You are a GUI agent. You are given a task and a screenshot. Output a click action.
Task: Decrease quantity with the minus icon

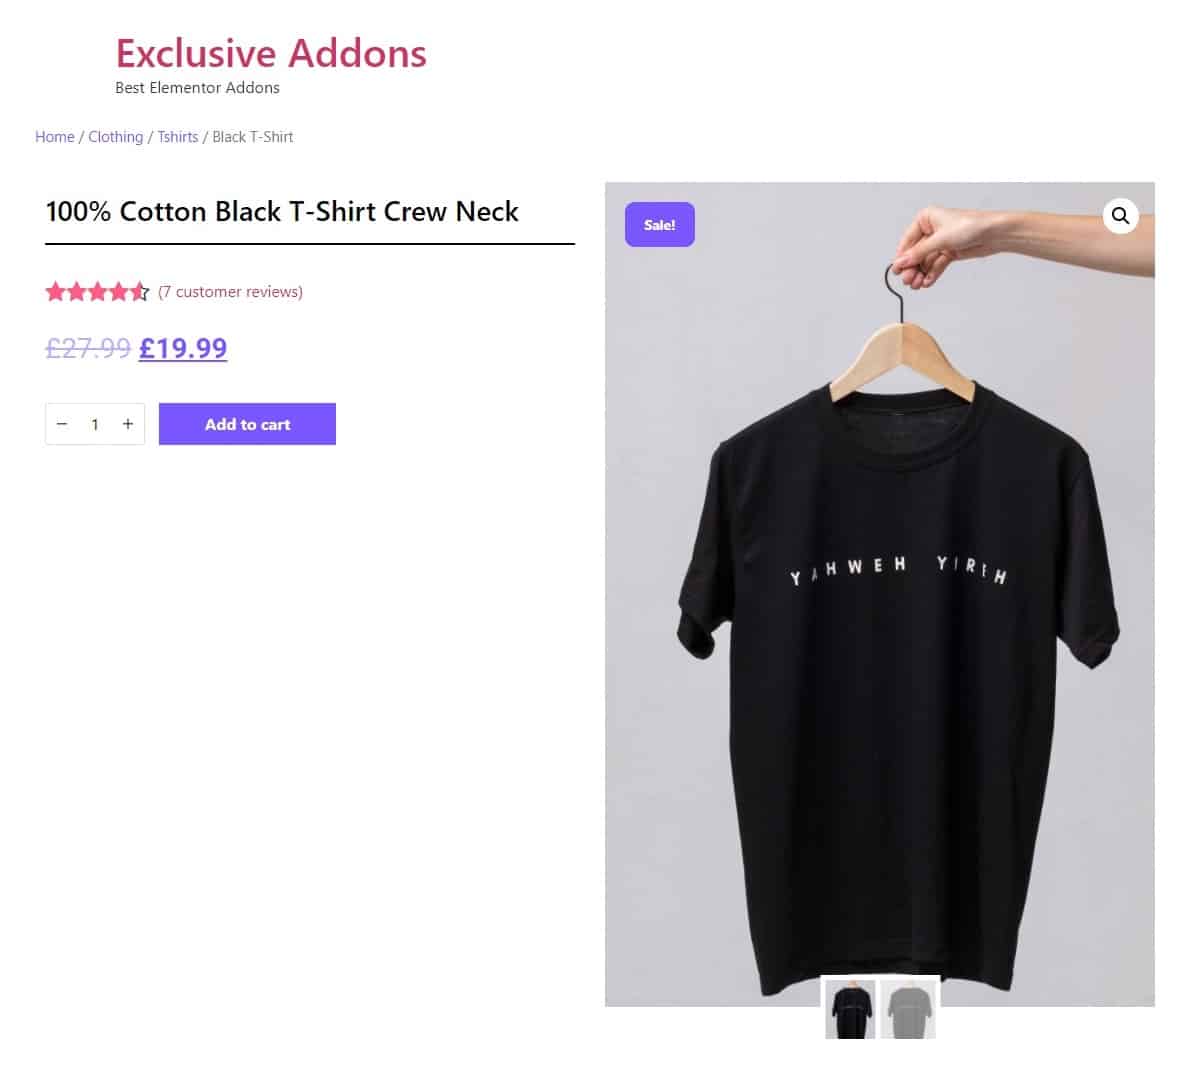[x=62, y=424]
